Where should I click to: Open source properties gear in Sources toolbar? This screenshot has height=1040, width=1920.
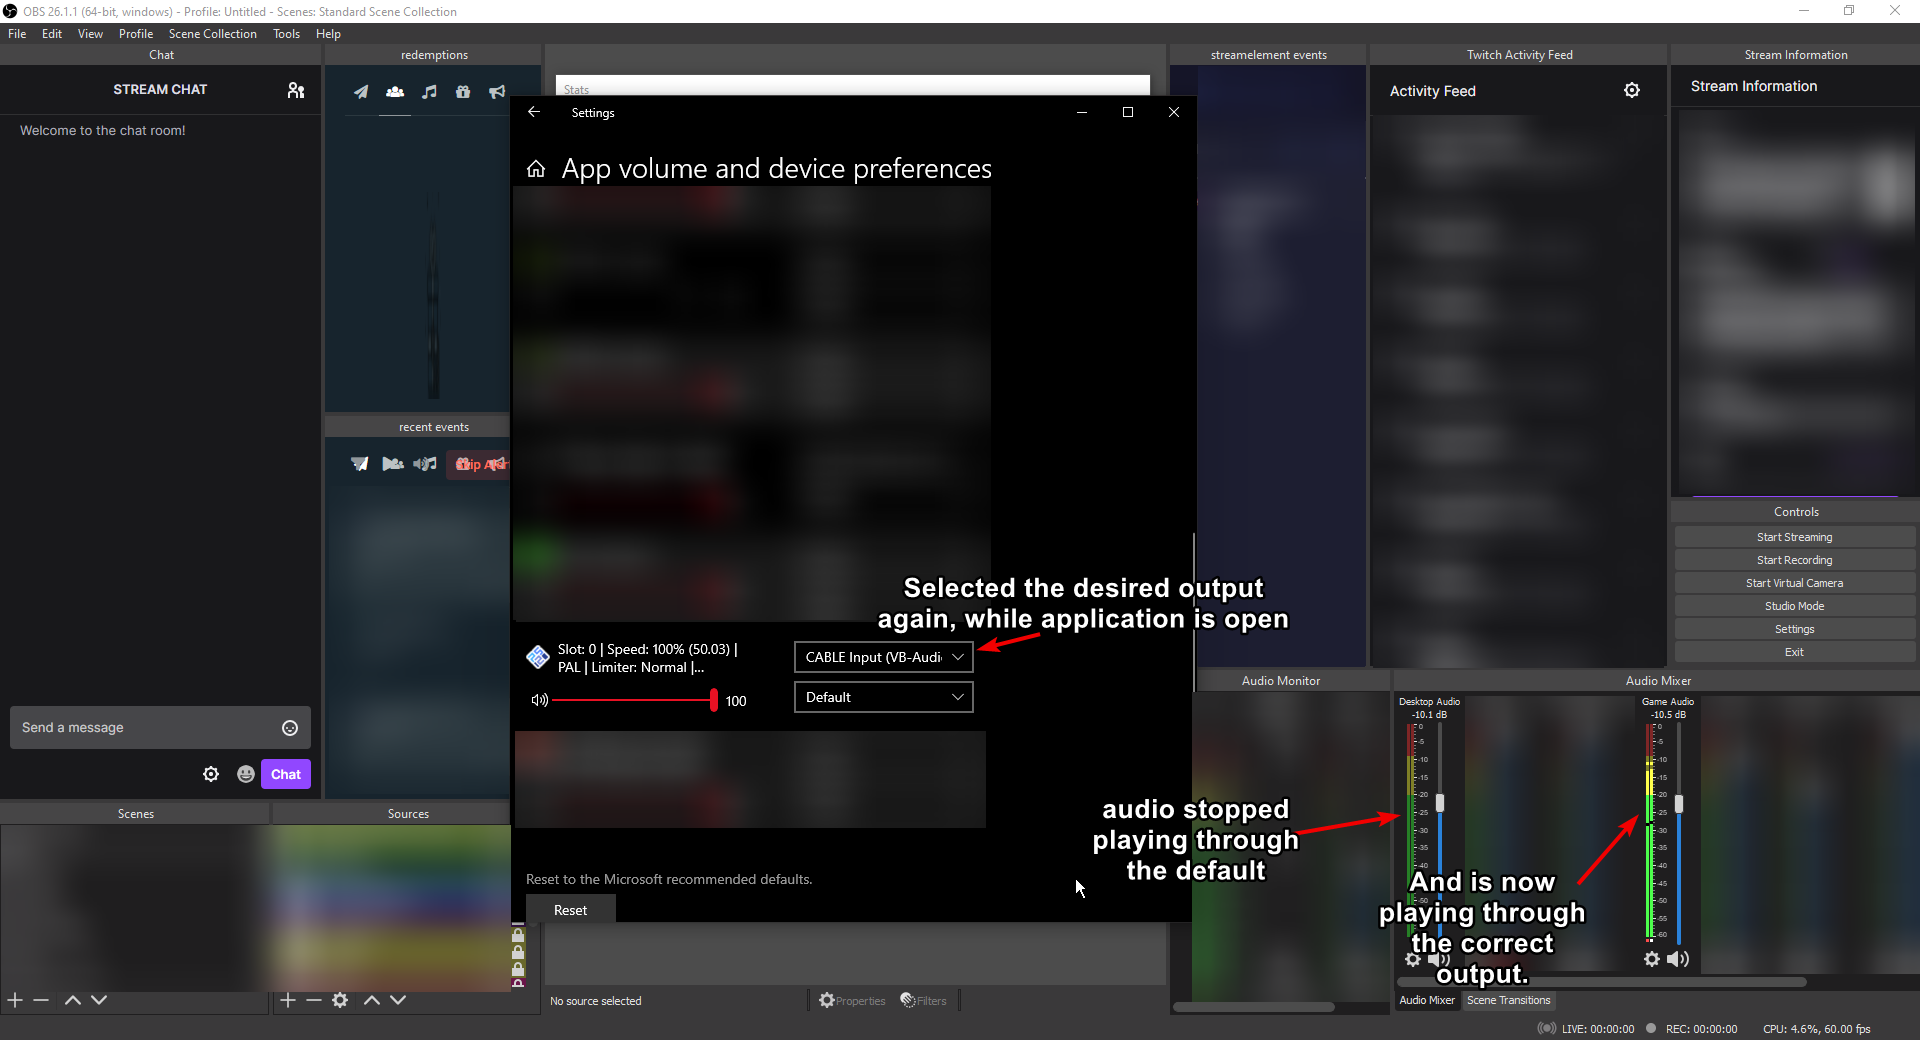coord(340,1000)
